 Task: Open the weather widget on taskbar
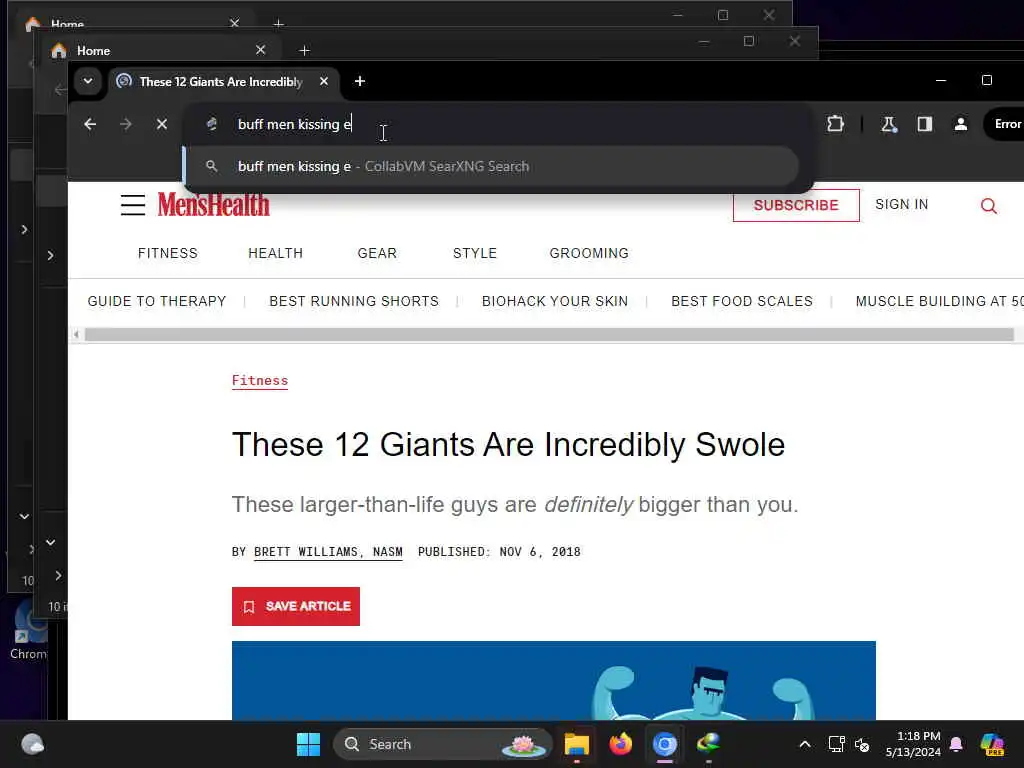click(32, 744)
